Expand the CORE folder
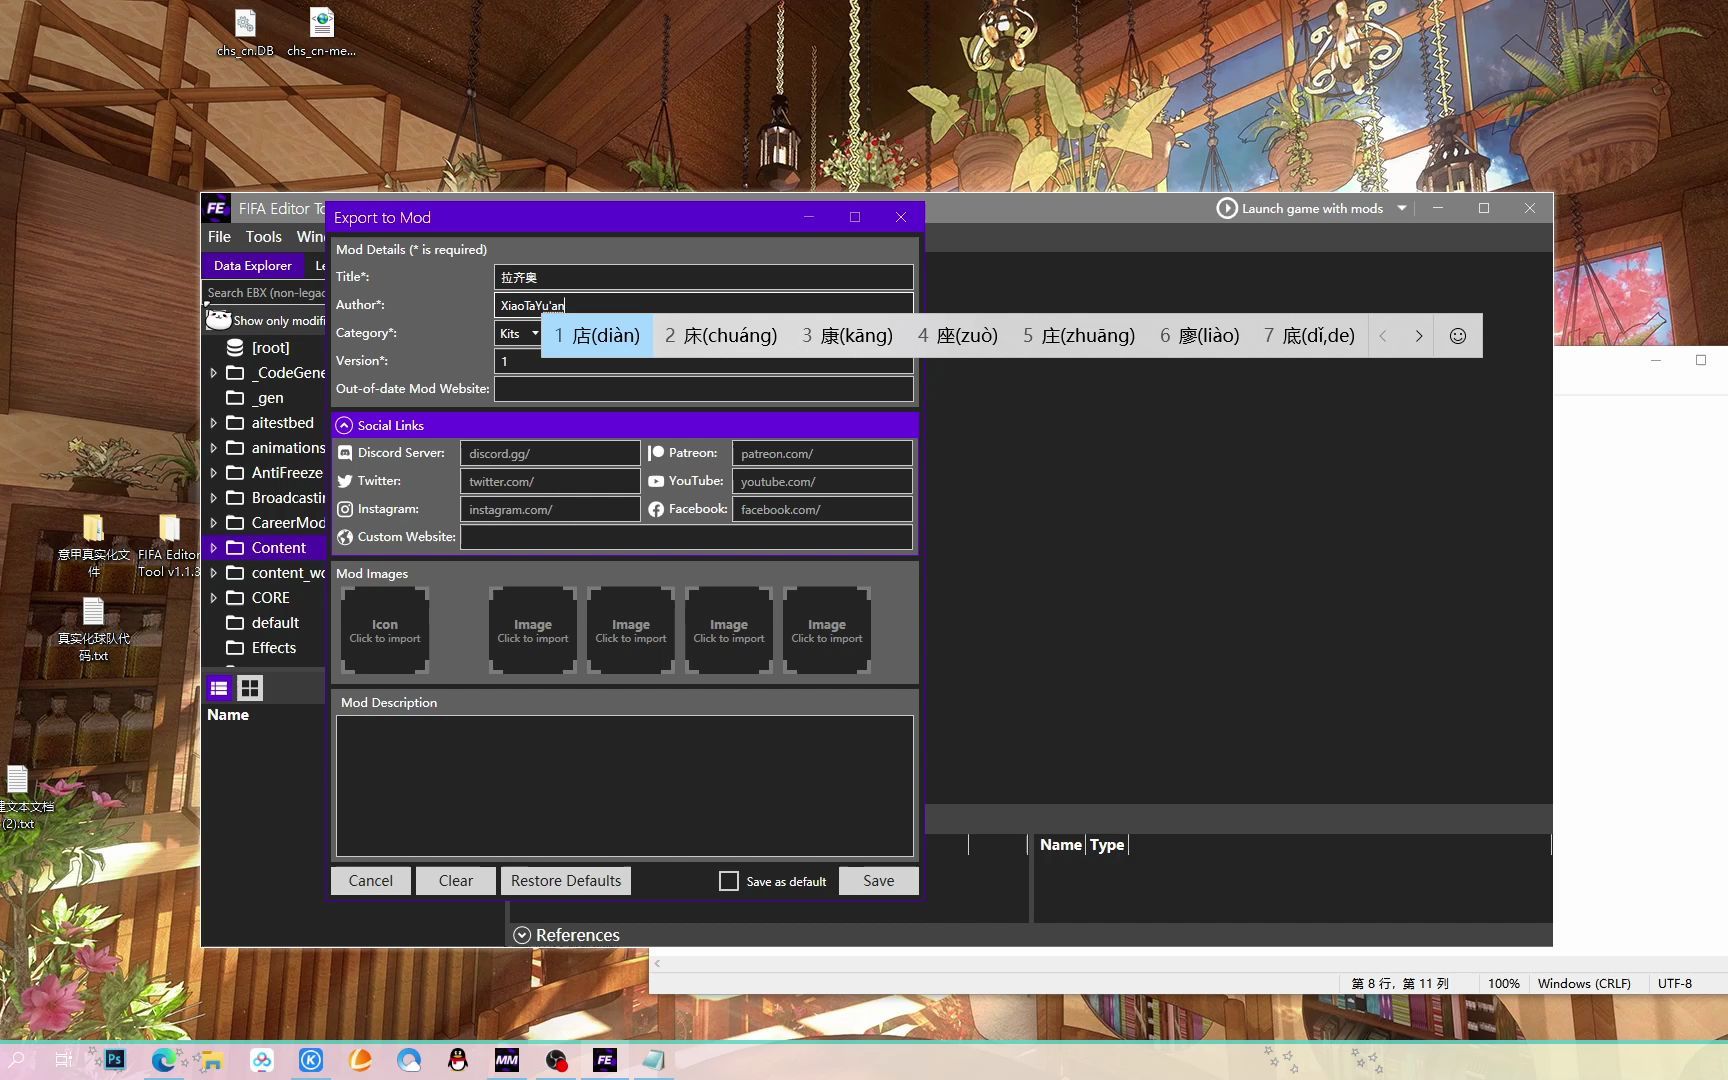Viewport: 1728px width, 1080px height. tap(213, 598)
